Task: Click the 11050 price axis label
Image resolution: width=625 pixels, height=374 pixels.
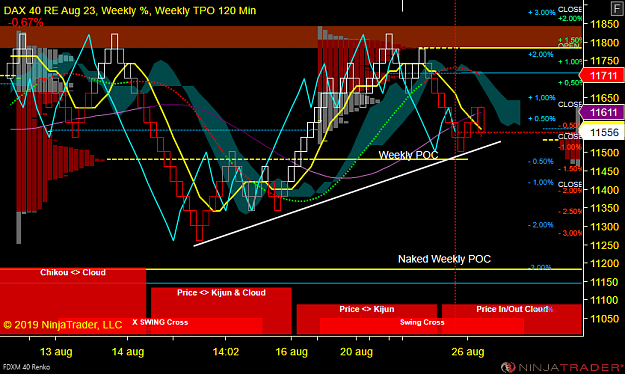Action: [x=604, y=319]
